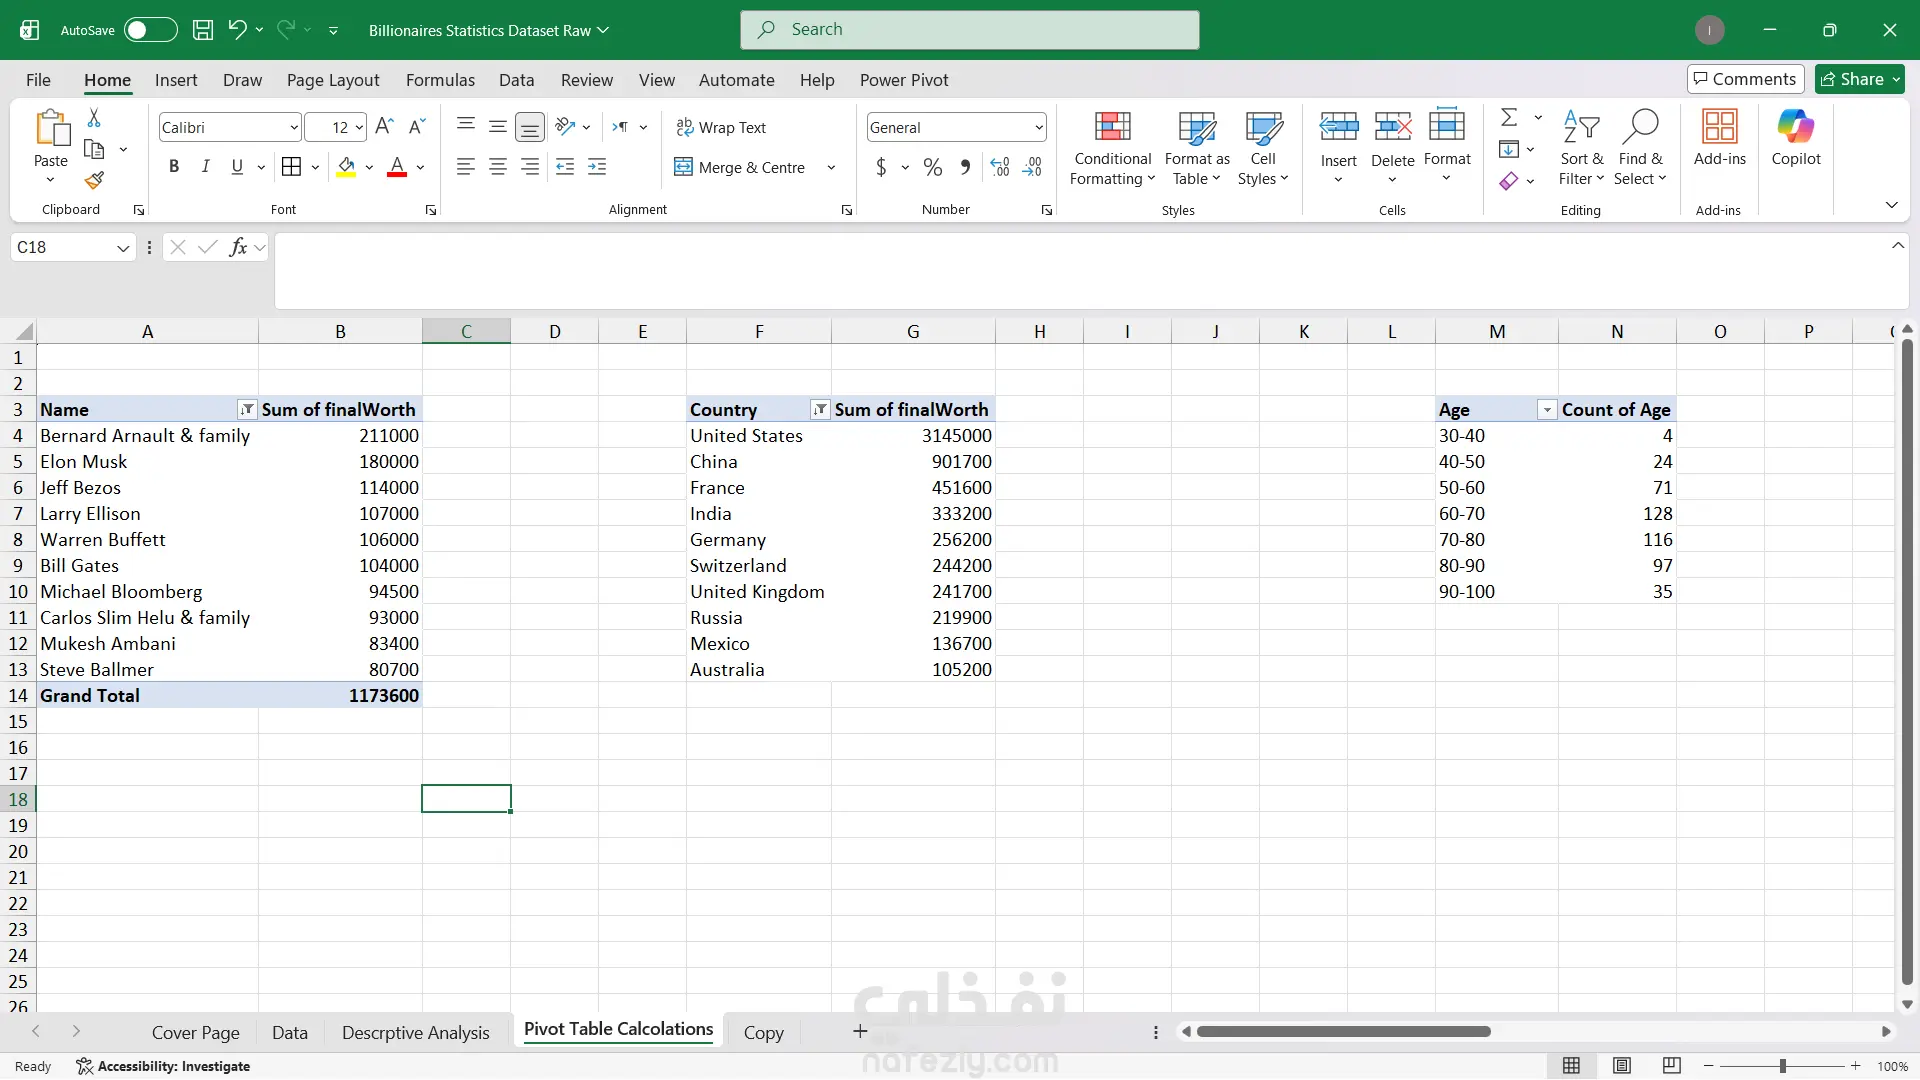The width and height of the screenshot is (1920, 1080).
Task: Switch to the Descrptive Analysis sheet
Action: (x=415, y=1033)
